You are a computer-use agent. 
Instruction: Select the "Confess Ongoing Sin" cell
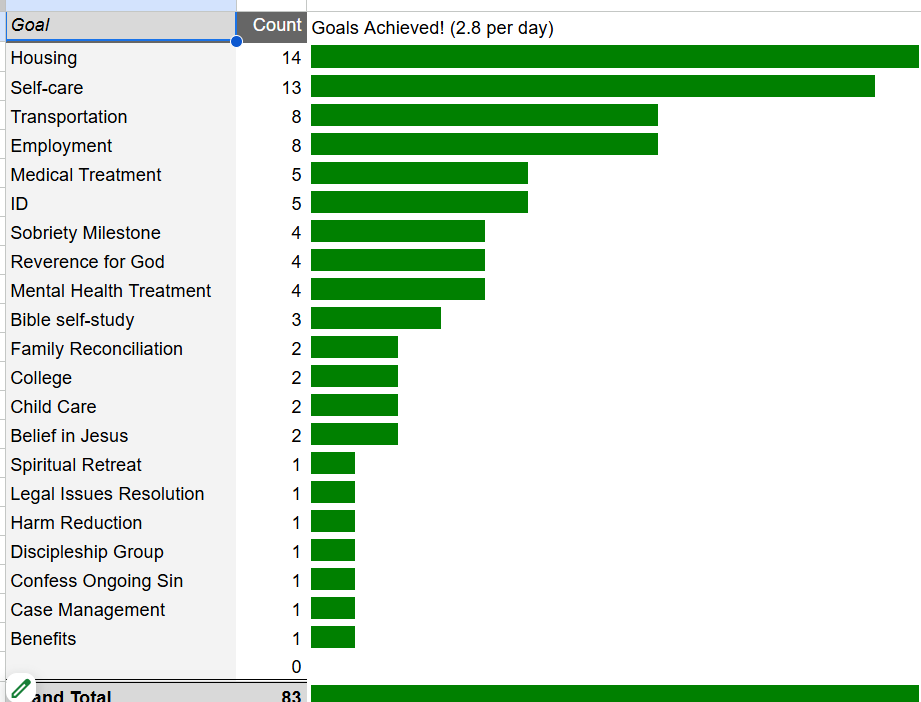121,580
